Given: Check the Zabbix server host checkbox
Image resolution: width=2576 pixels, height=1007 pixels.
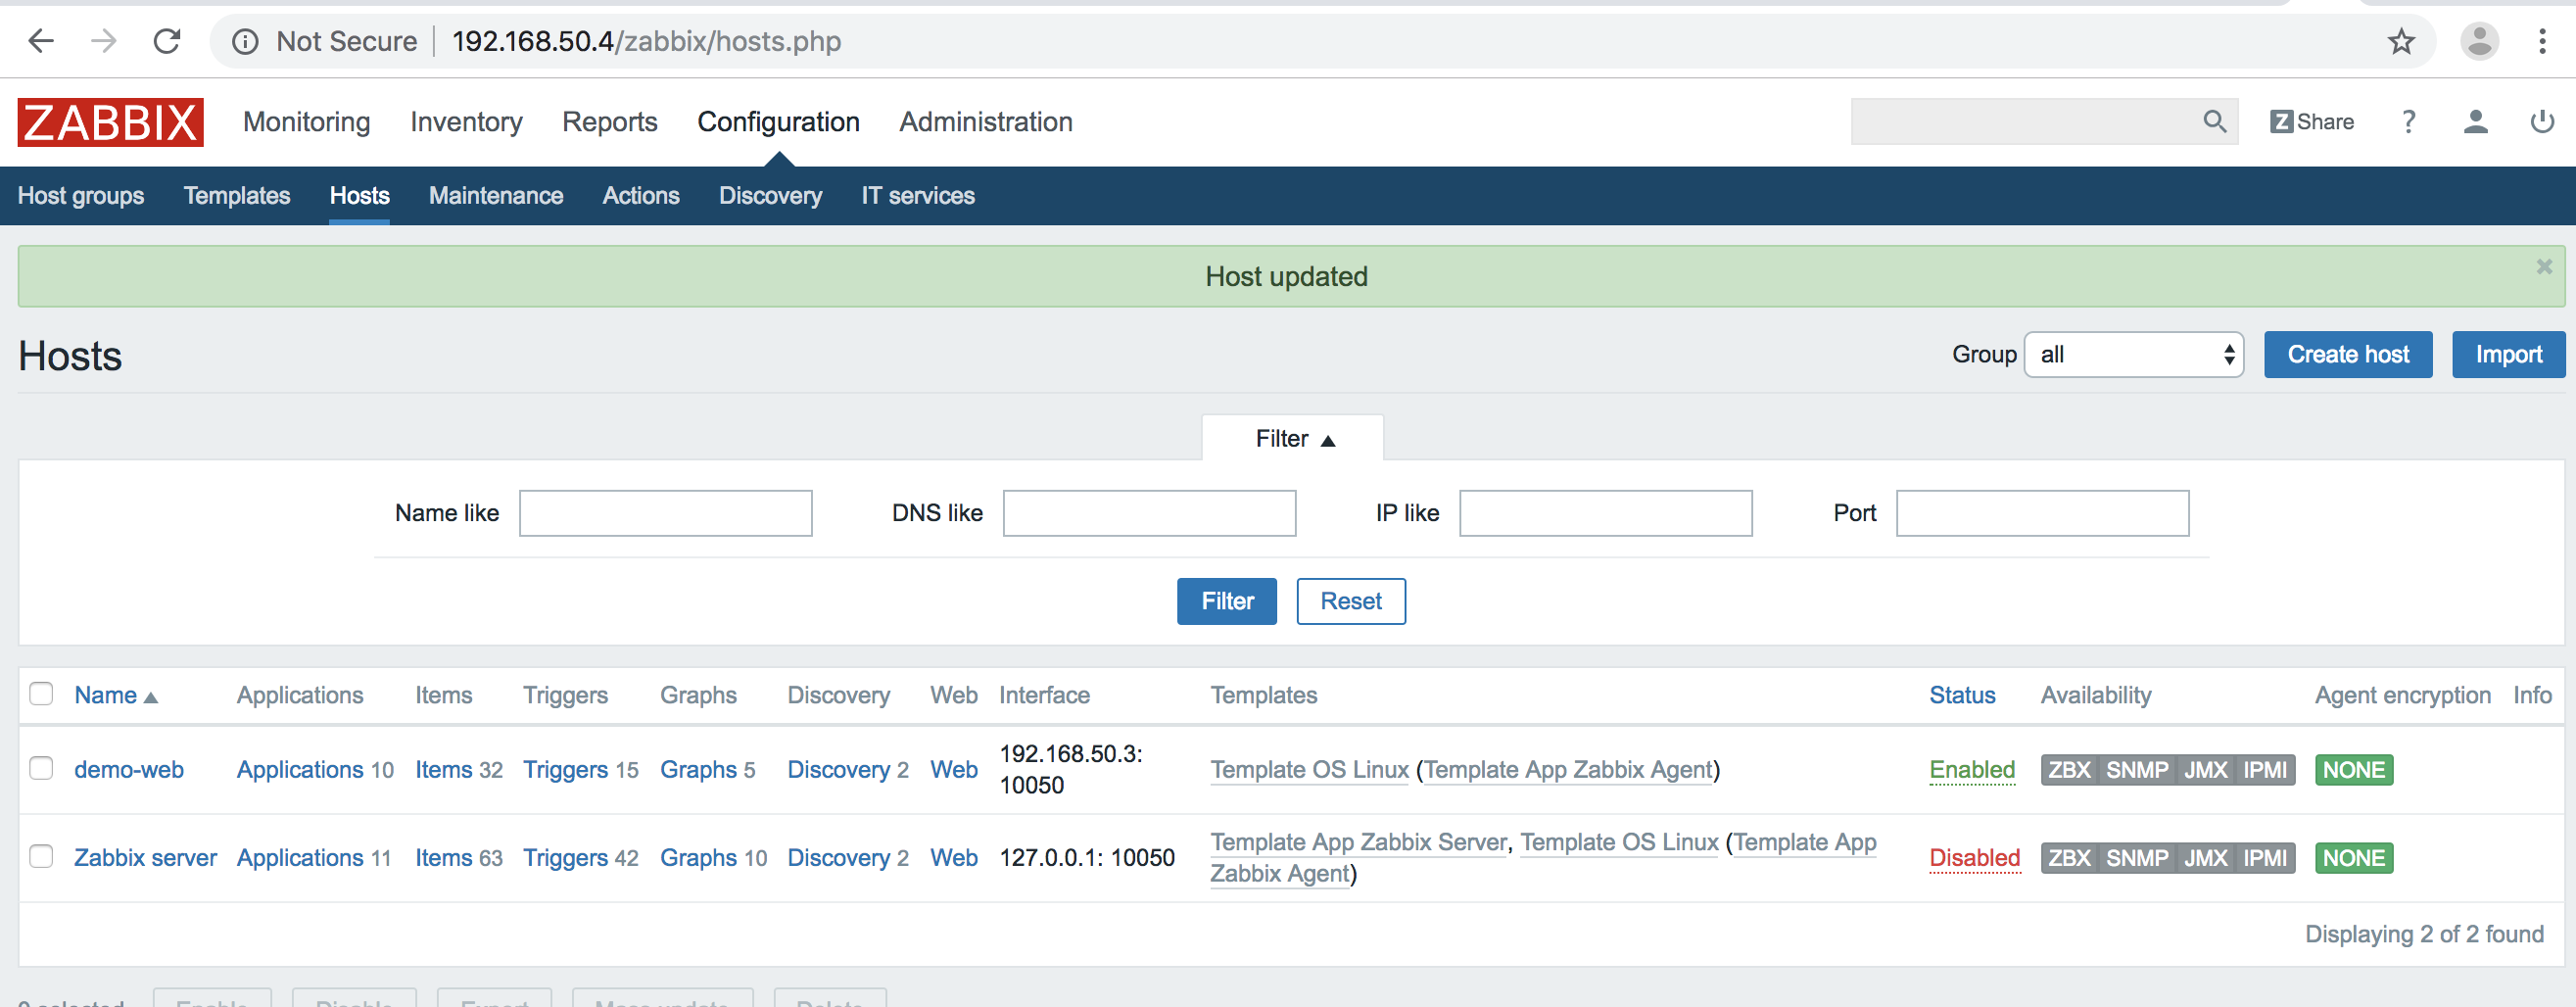Looking at the screenshot, I should (41, 856).
